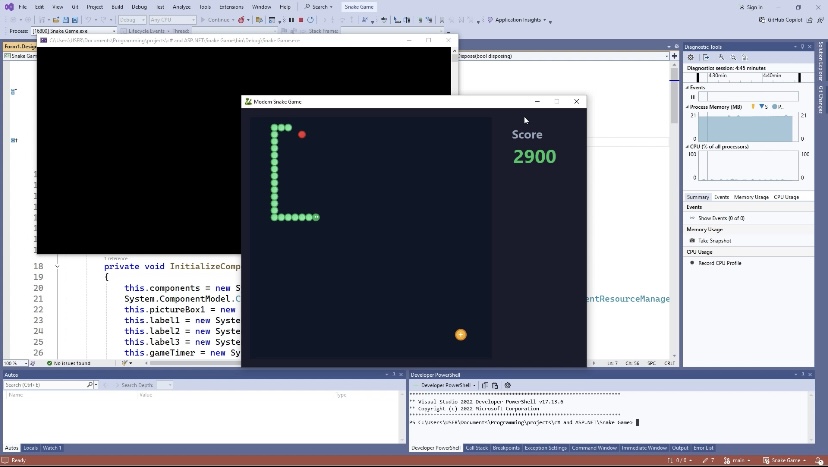Click the Save All toolbar icon

pos(73,20)
